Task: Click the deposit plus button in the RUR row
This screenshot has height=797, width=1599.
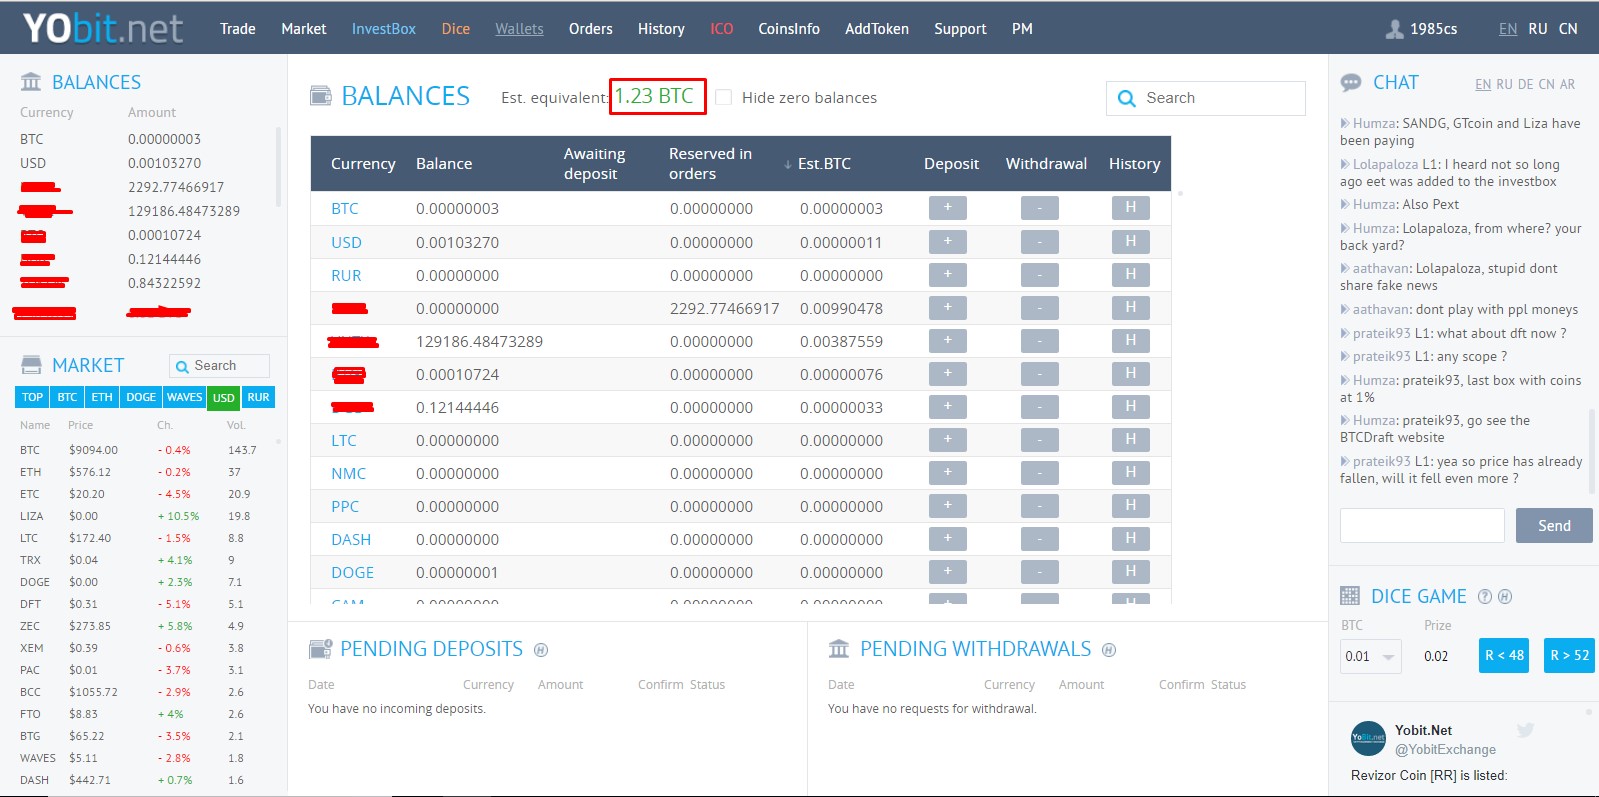Action: pyautogui.click(x=947, y=275)
